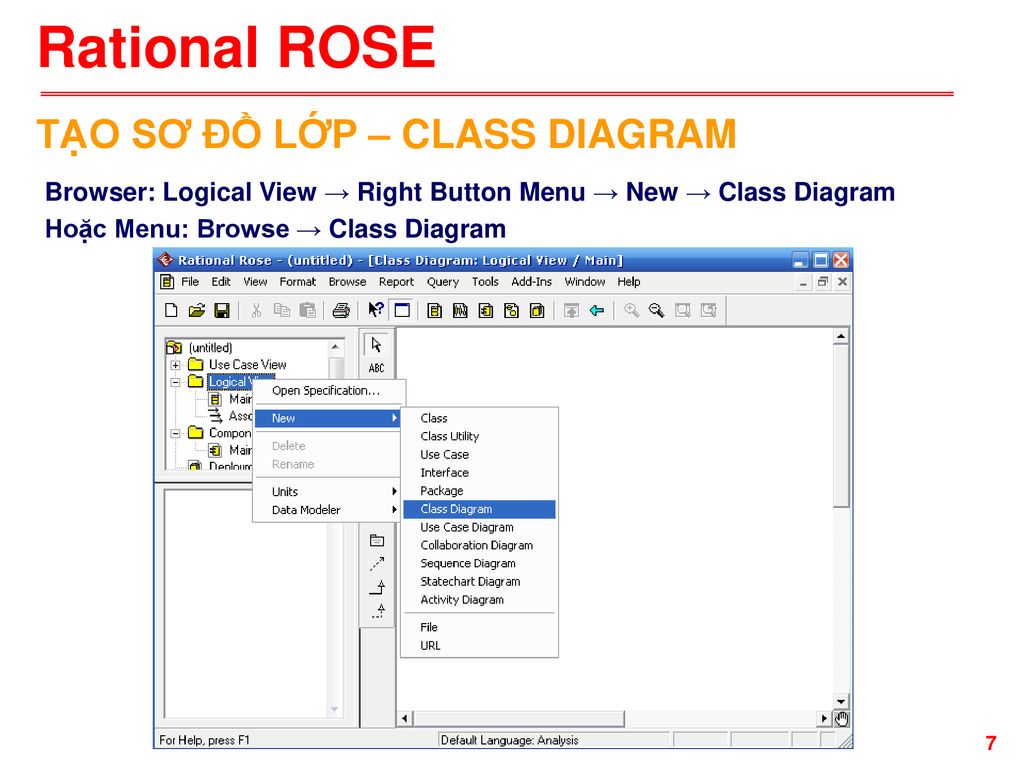The width and height of the screenshot is (1024, 768).
Task: Activate the Context Help arrow-question icon
Action: click(376, 310)
